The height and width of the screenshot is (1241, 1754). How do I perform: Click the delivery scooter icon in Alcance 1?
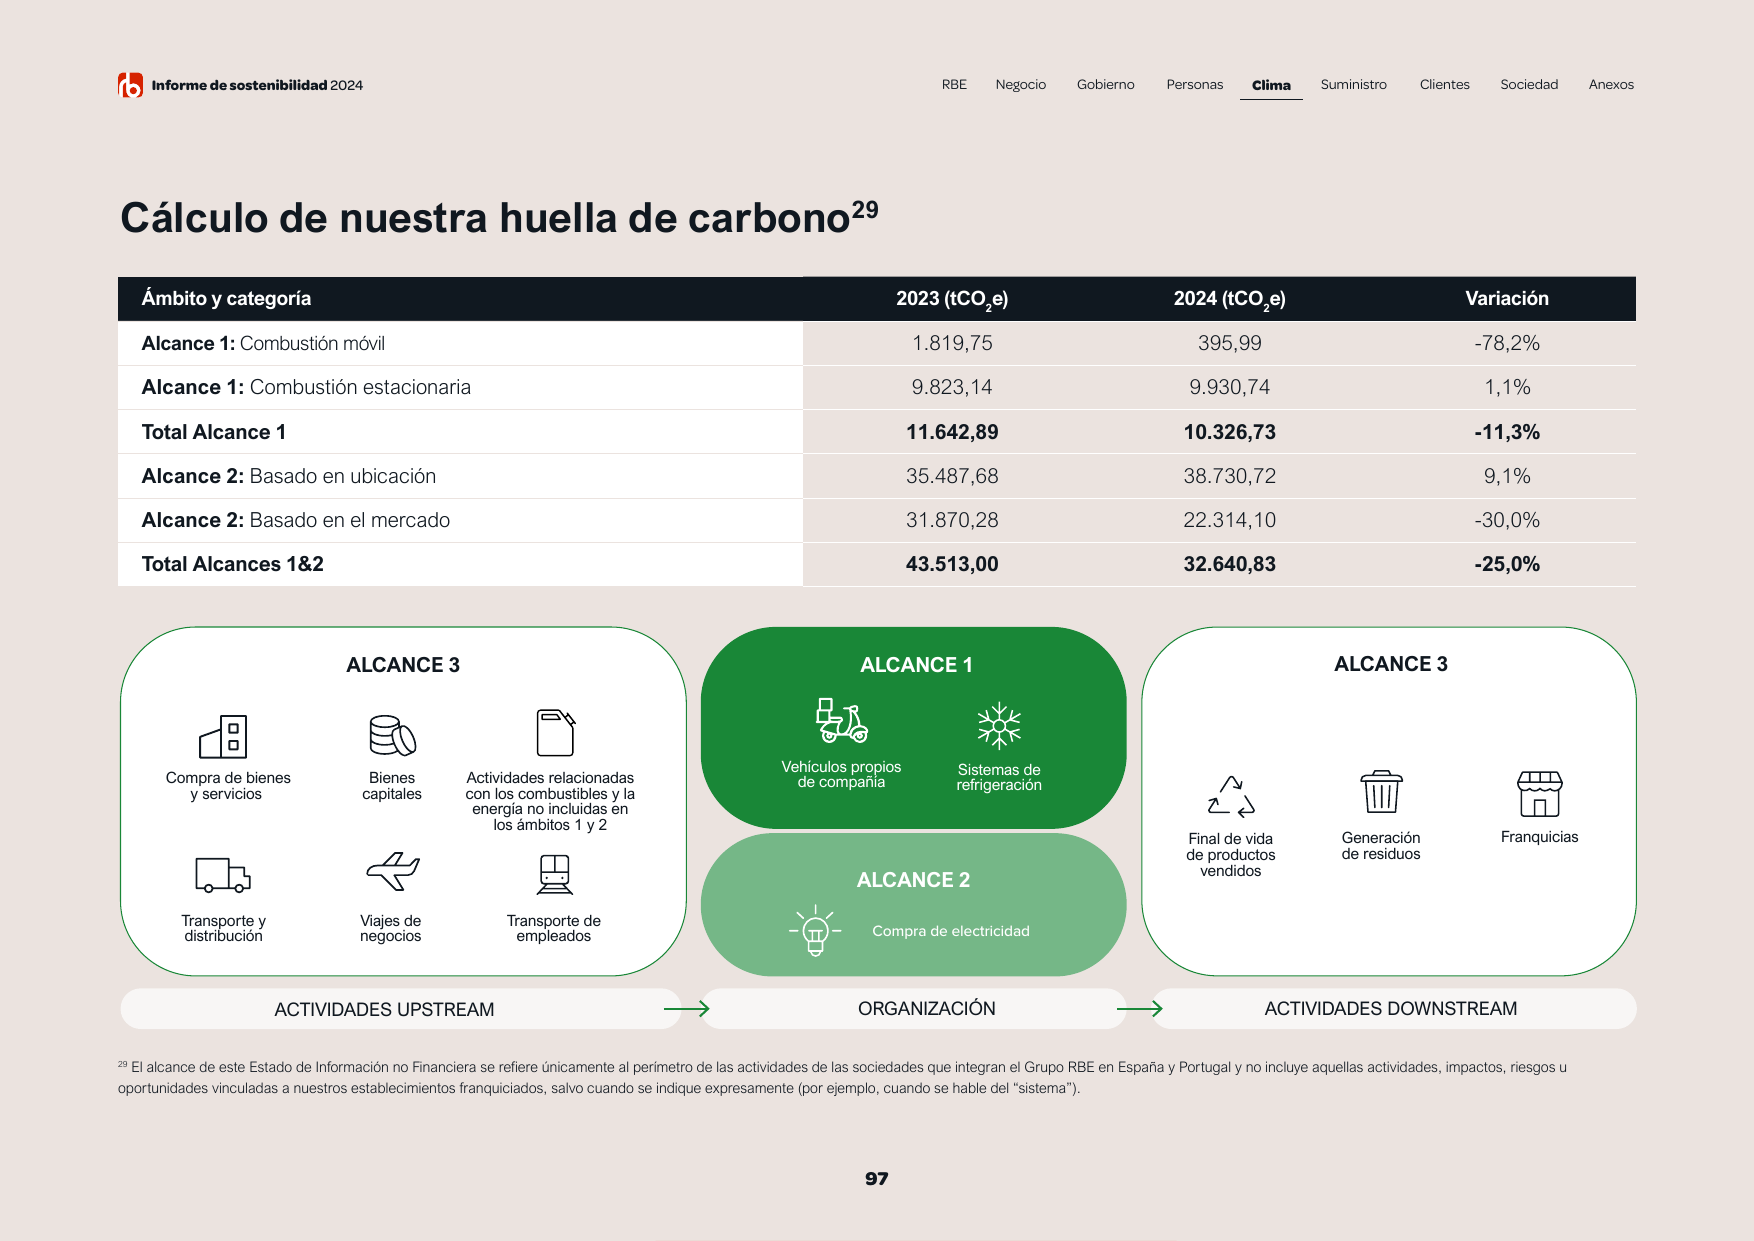click(x=842, y=721)
